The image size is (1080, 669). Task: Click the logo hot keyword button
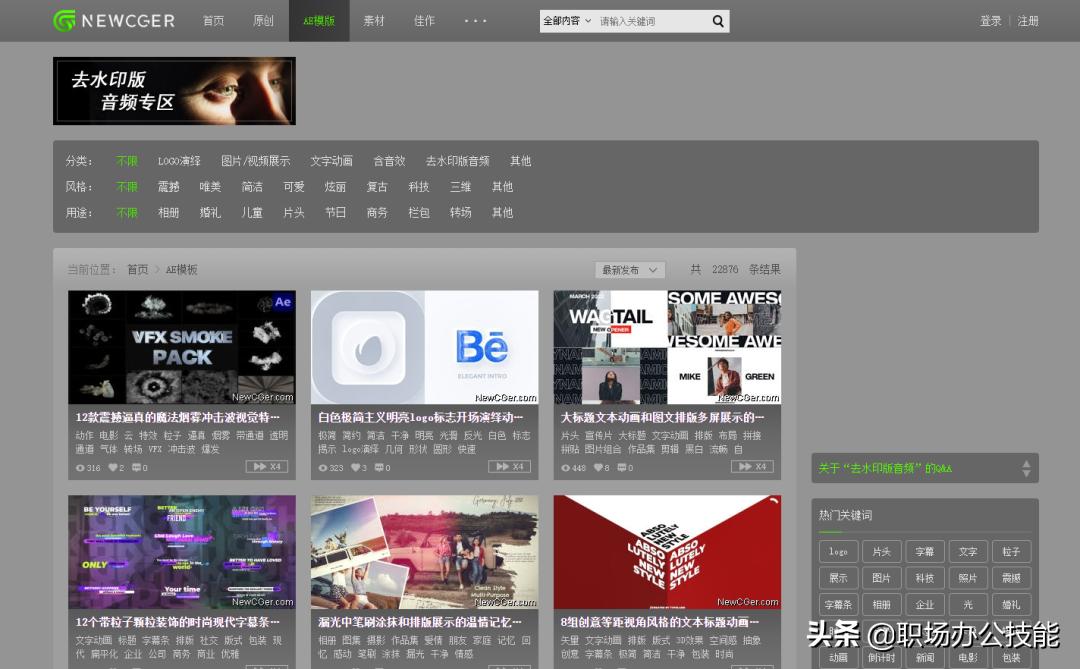pyautogui.click(x=837, y=551)
